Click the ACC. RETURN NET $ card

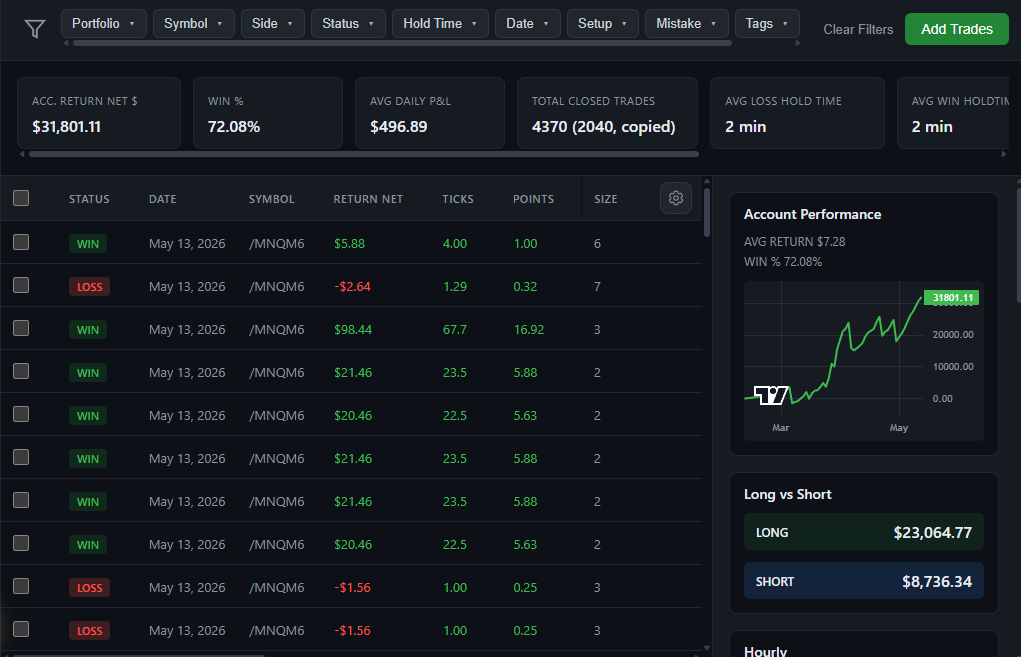99,113
